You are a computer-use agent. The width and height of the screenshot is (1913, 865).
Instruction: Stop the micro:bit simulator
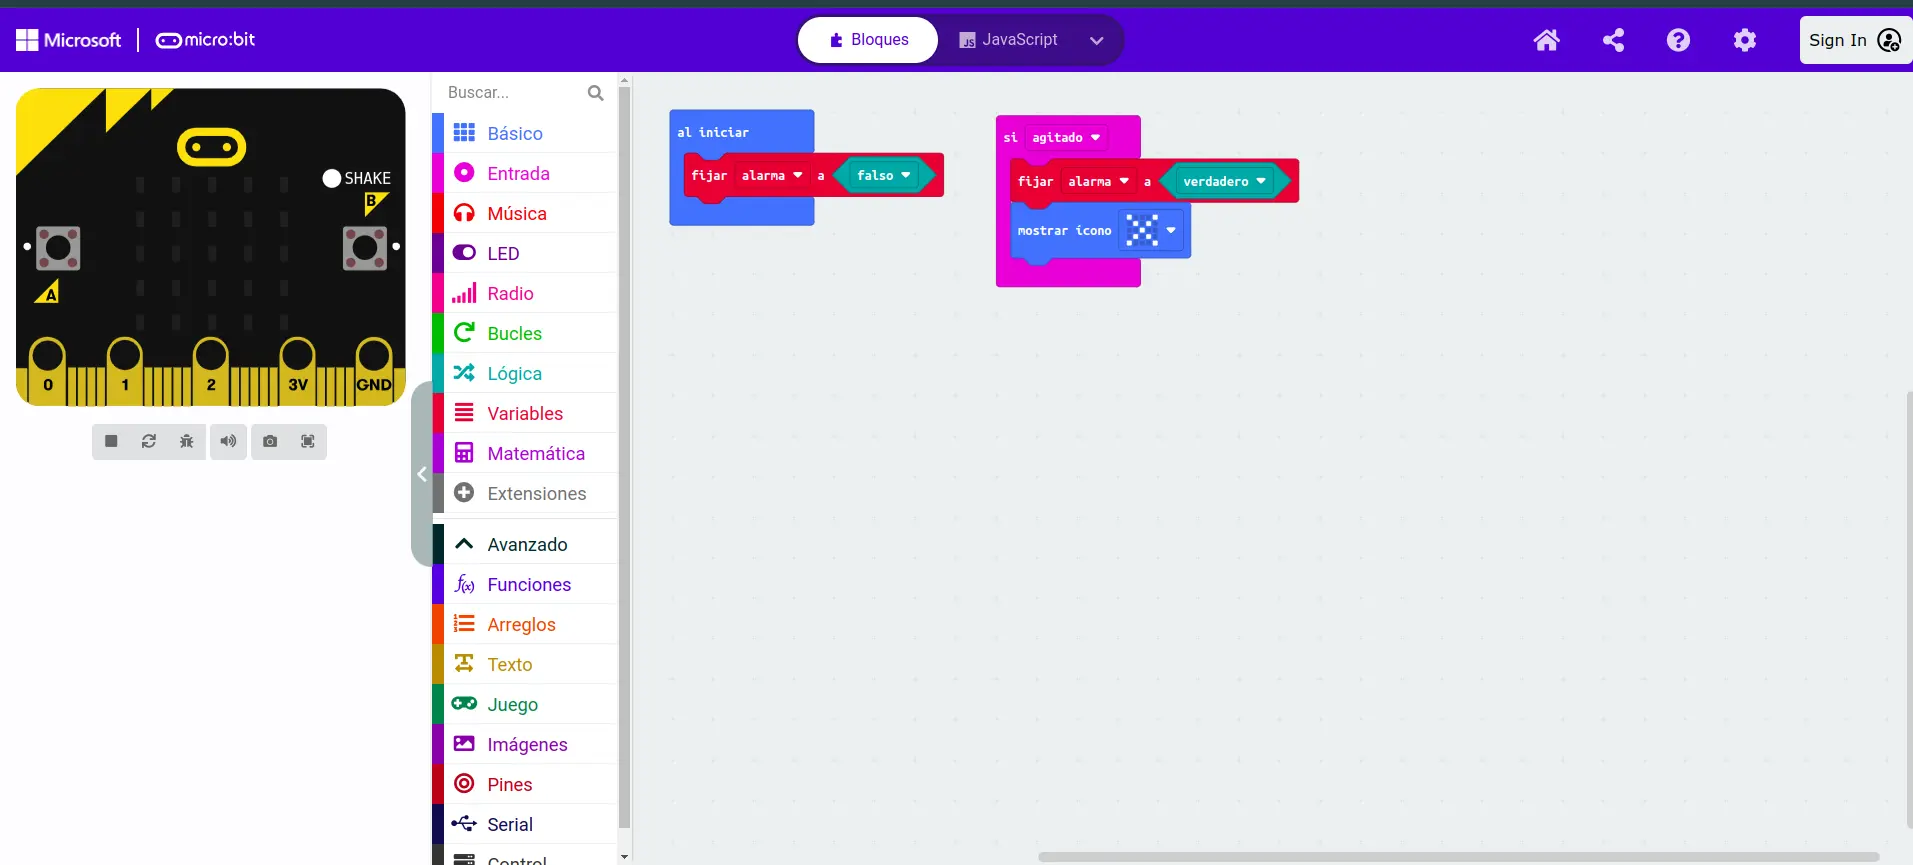111,441
